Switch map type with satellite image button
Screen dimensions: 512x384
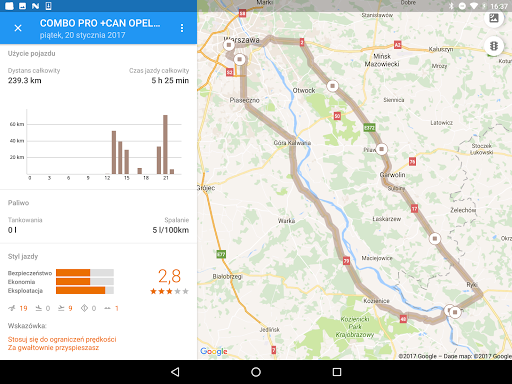[x=494, y=18]
